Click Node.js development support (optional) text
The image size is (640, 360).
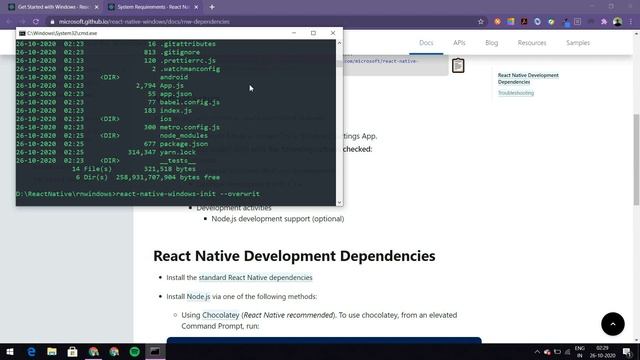(278, 219)
